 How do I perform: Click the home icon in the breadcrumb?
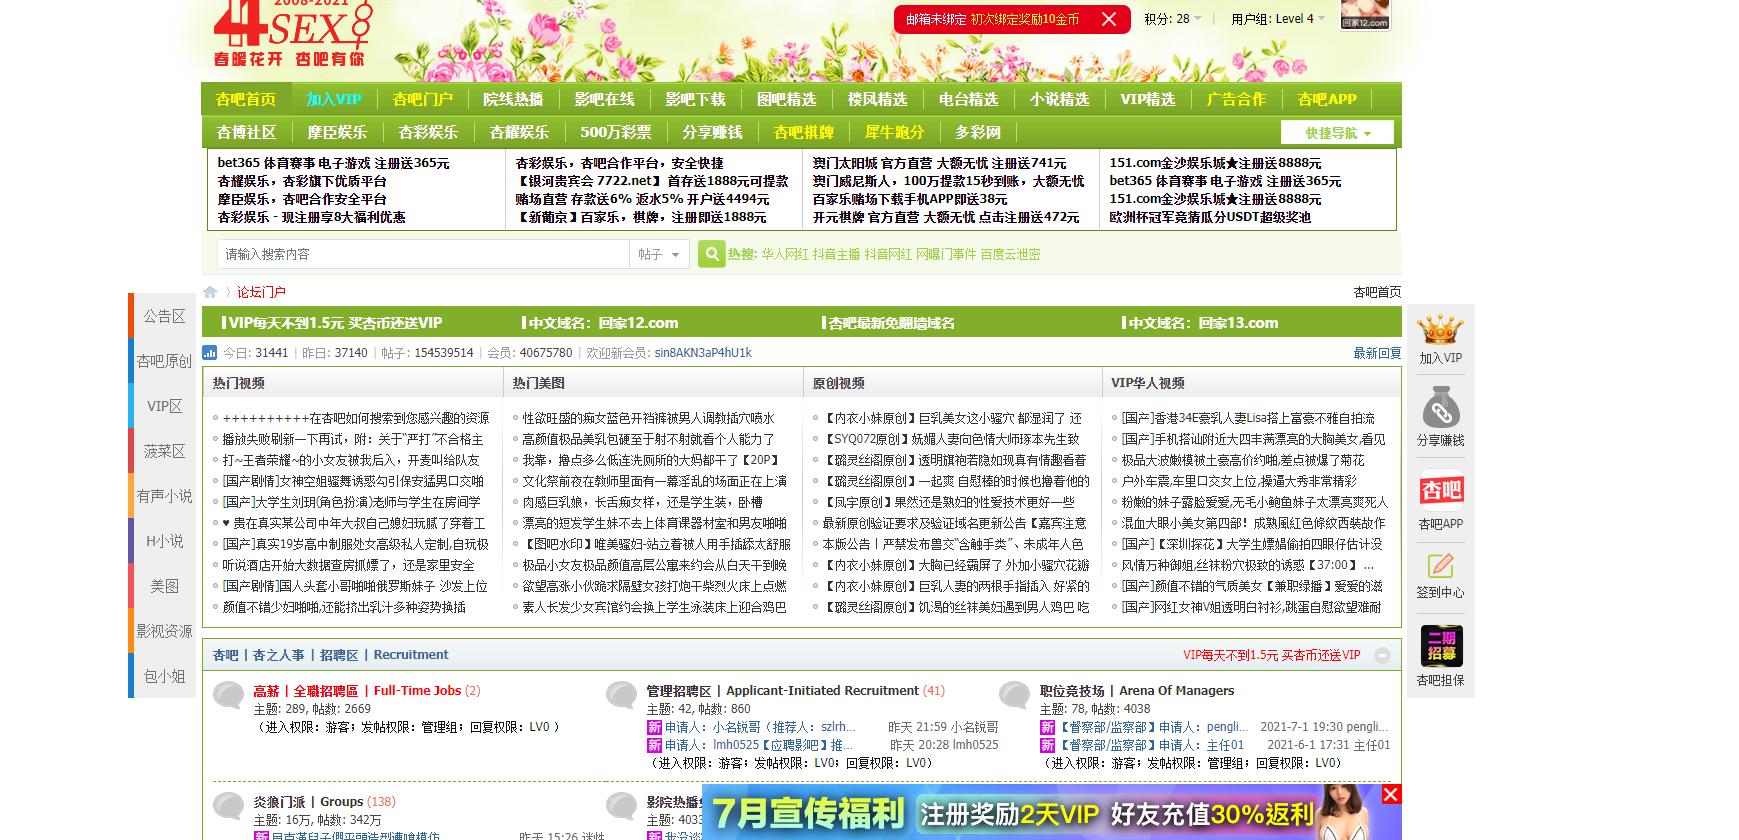click(x=210, y=292)
